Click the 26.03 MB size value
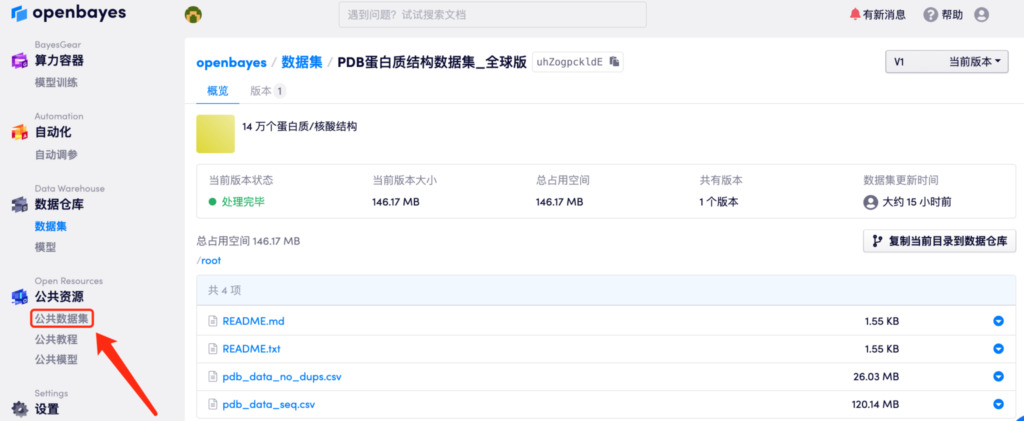The height and width of the screenshot is (421, 1024). pyautogui.click(x=875, y=377)
